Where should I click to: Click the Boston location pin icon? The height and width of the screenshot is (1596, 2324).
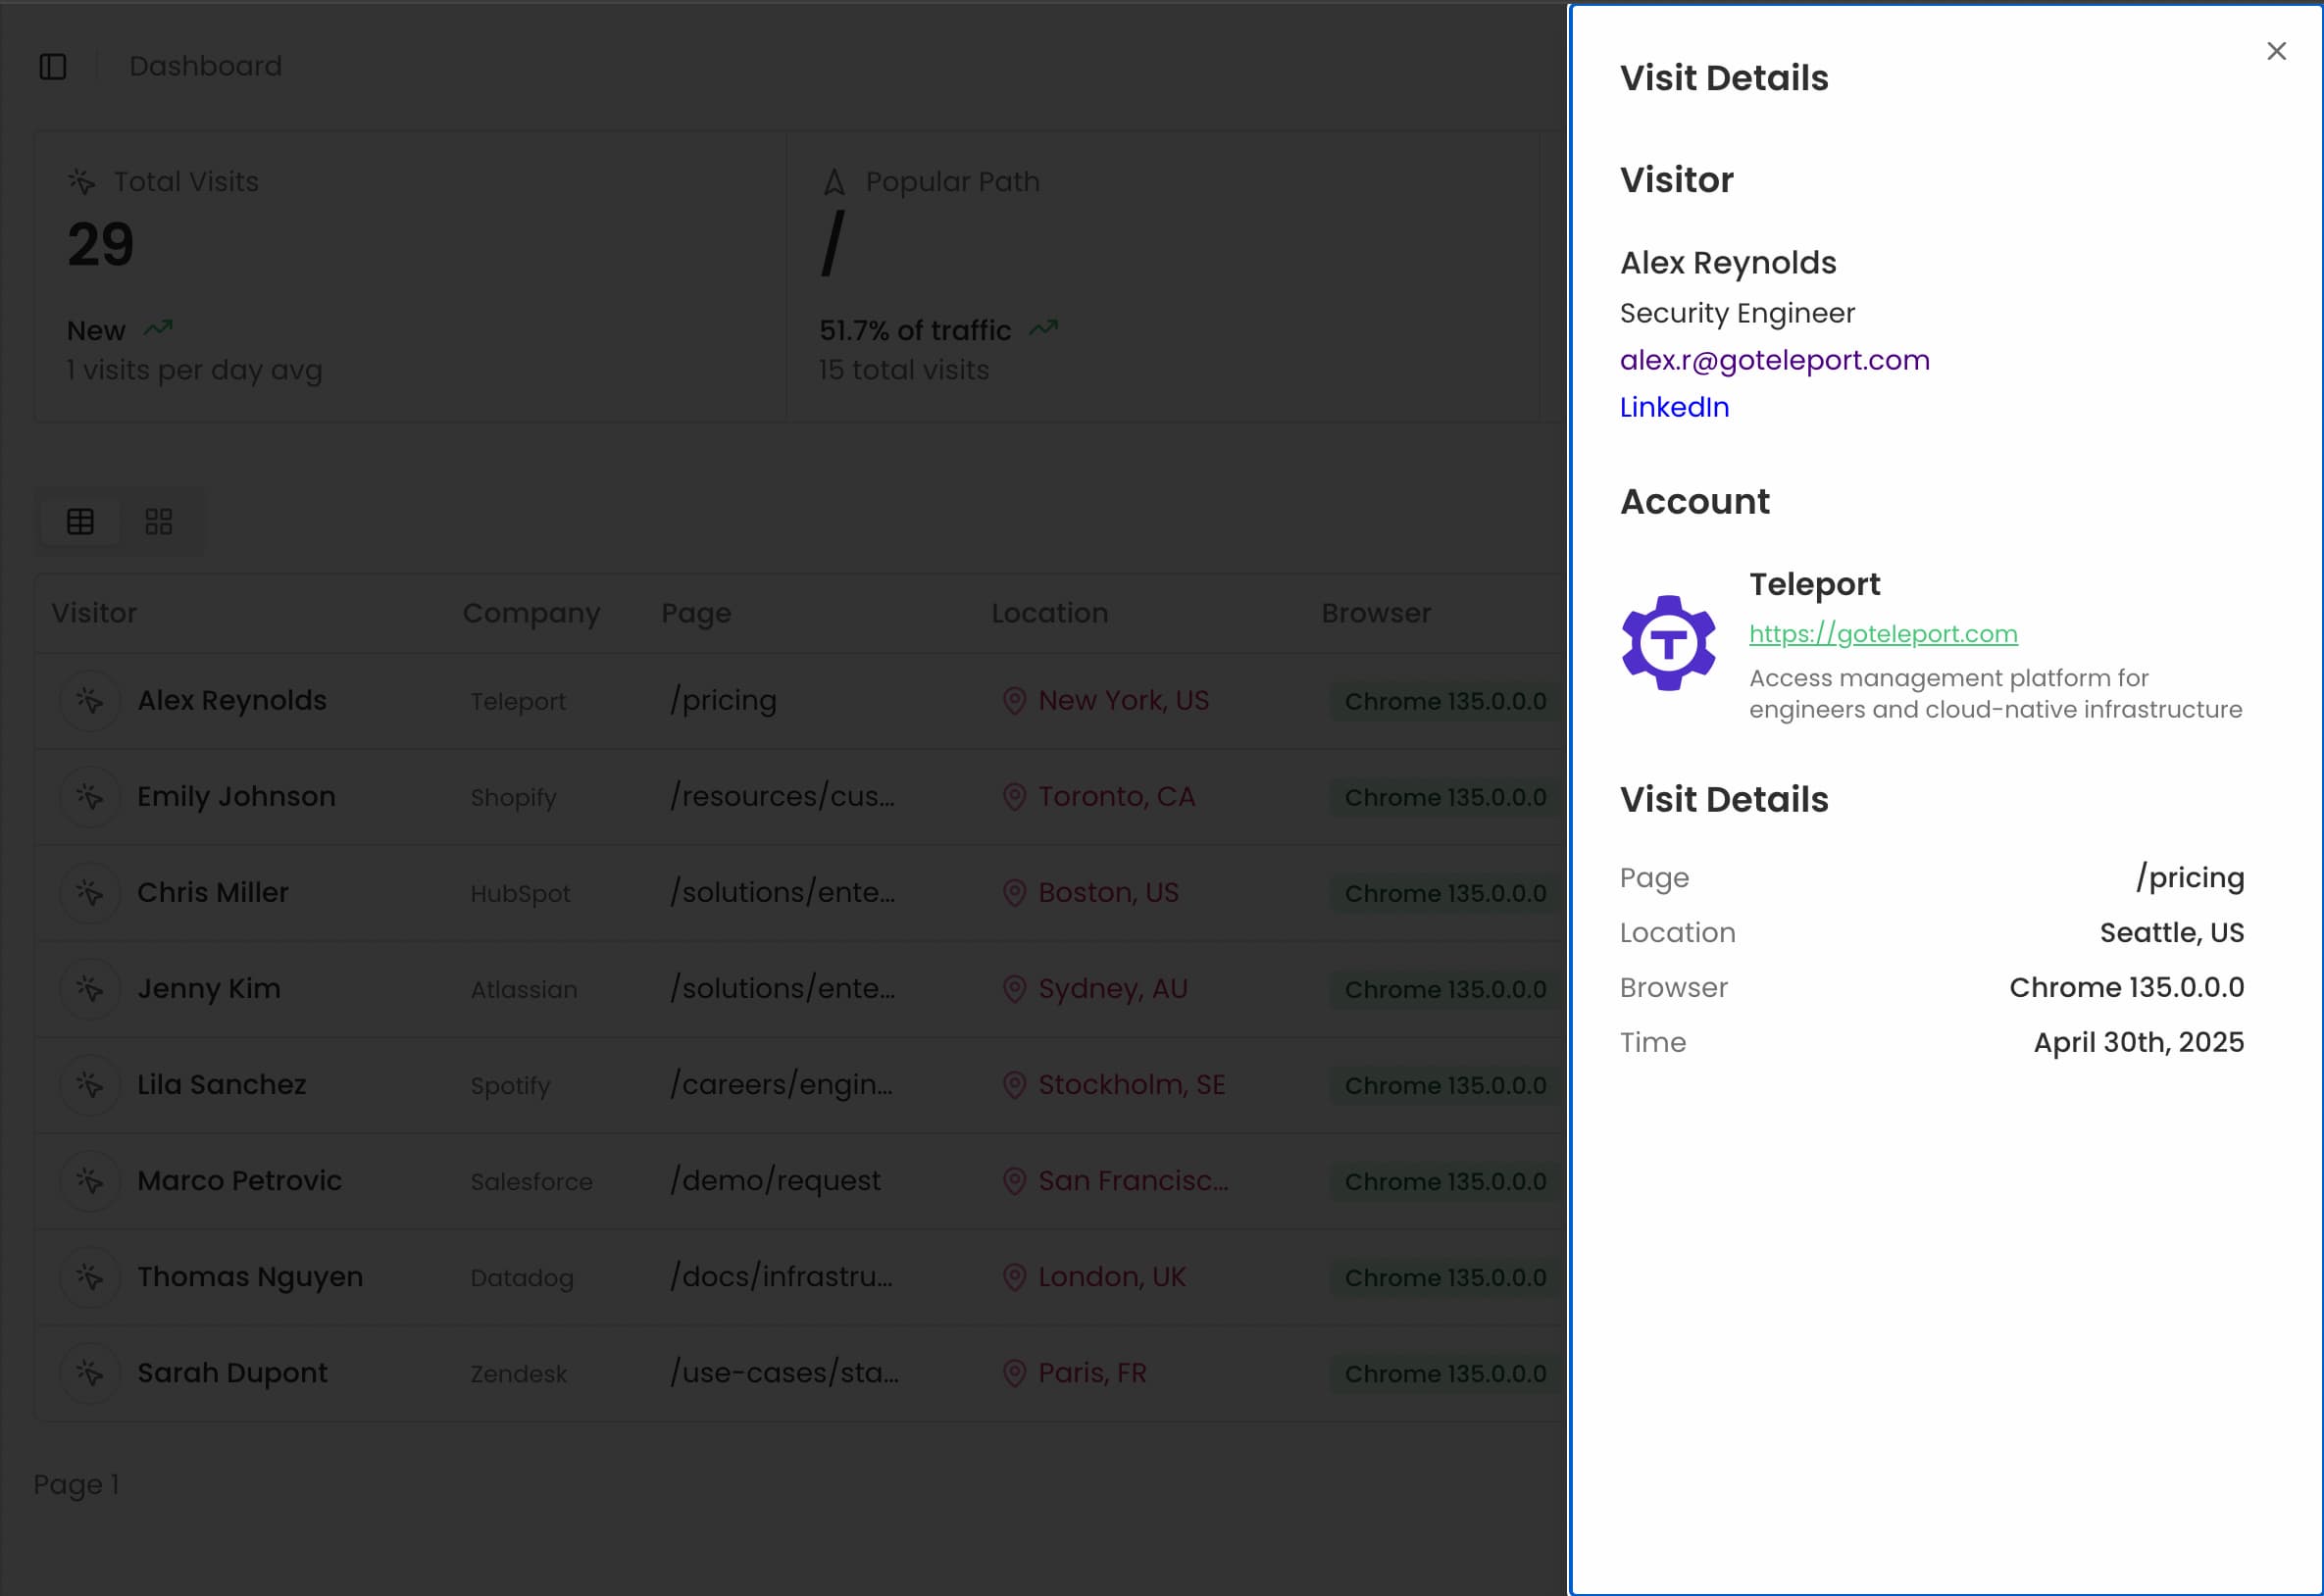tap(1014, 893)
